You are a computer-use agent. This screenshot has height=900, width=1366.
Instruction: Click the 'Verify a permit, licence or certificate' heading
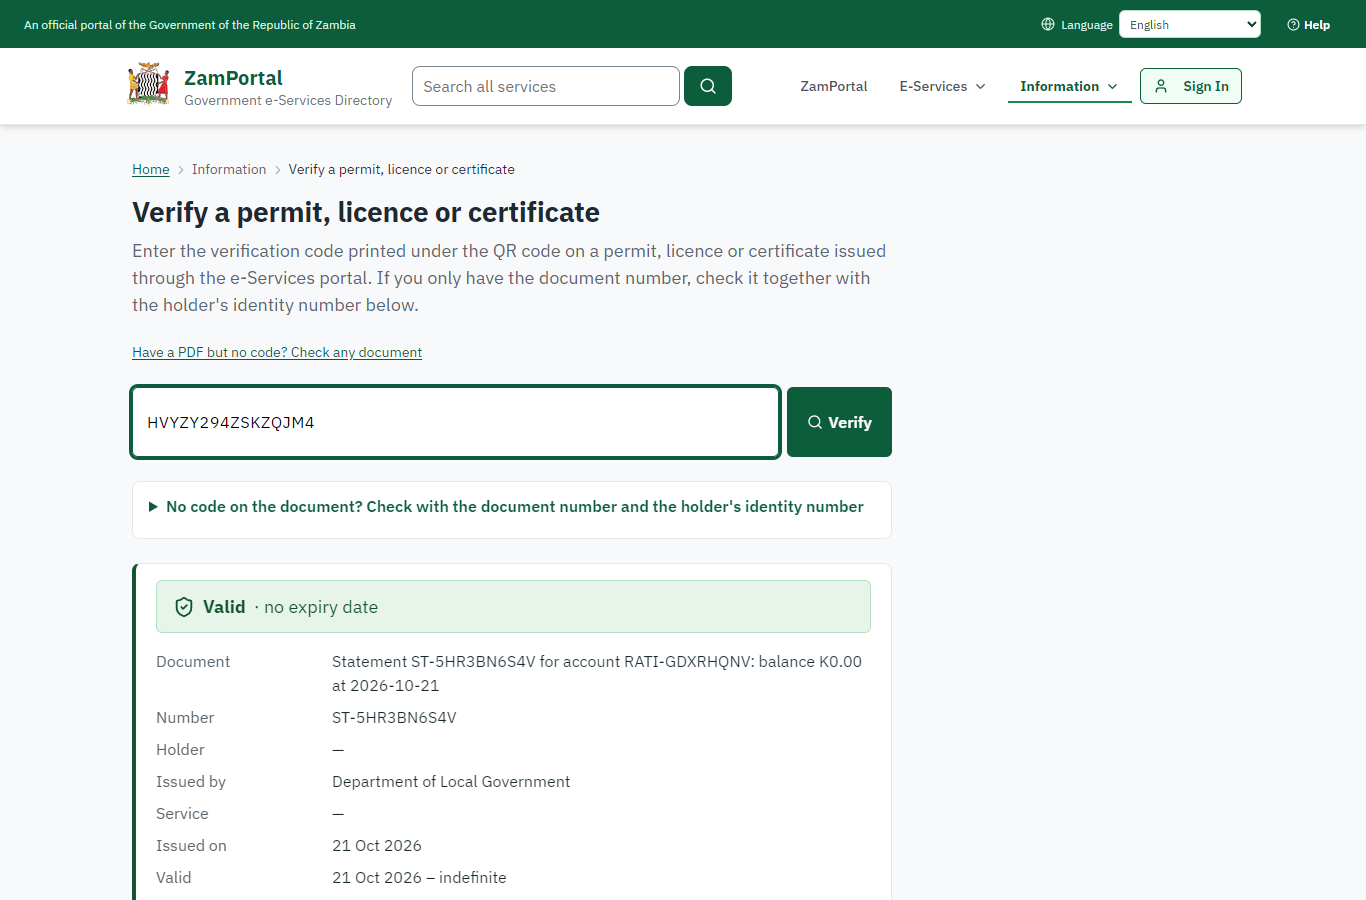pos(366,212)
